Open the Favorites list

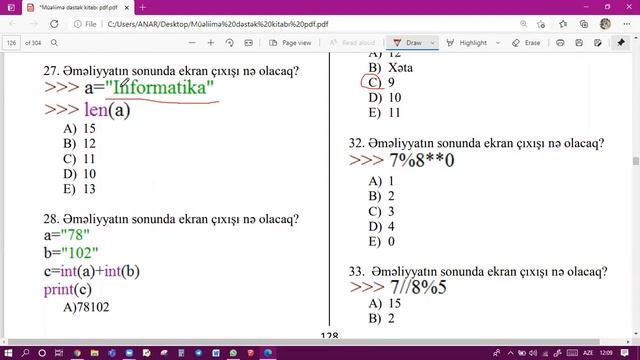pos(563,24)
